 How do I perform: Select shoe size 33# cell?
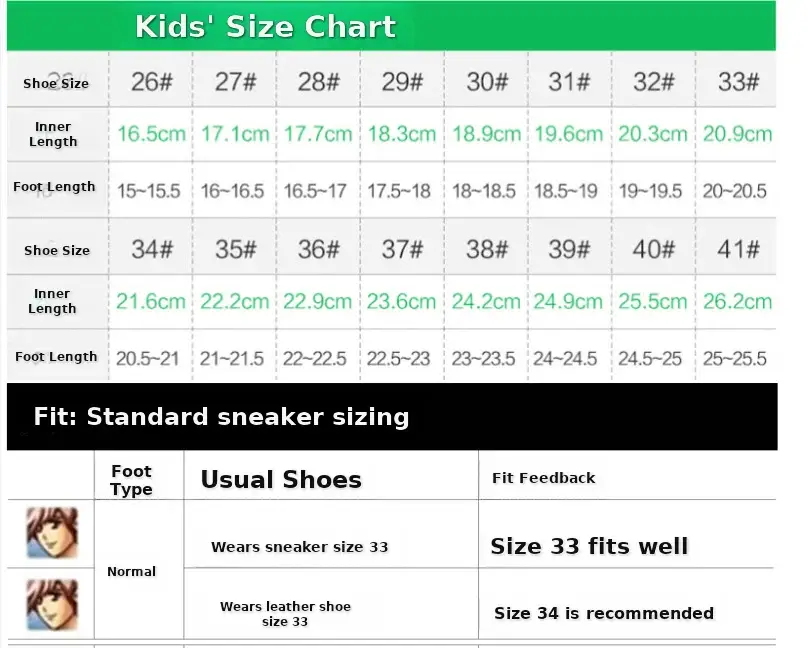point(738,81)
